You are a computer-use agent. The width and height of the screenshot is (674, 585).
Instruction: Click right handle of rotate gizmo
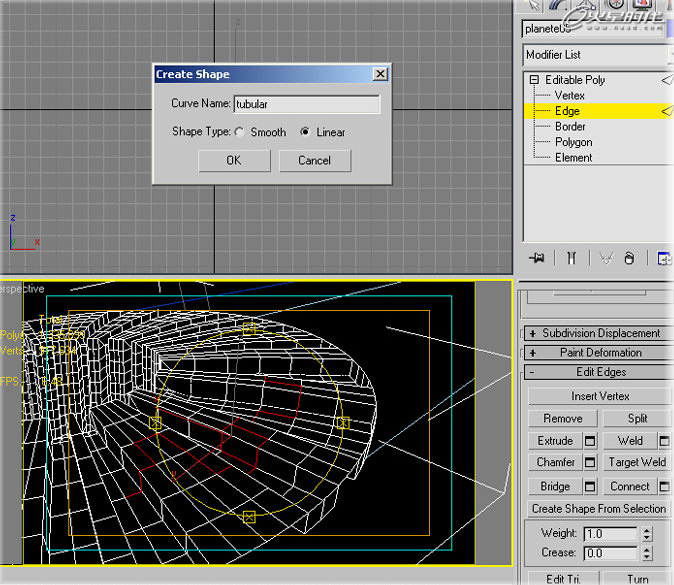[343, 423]
